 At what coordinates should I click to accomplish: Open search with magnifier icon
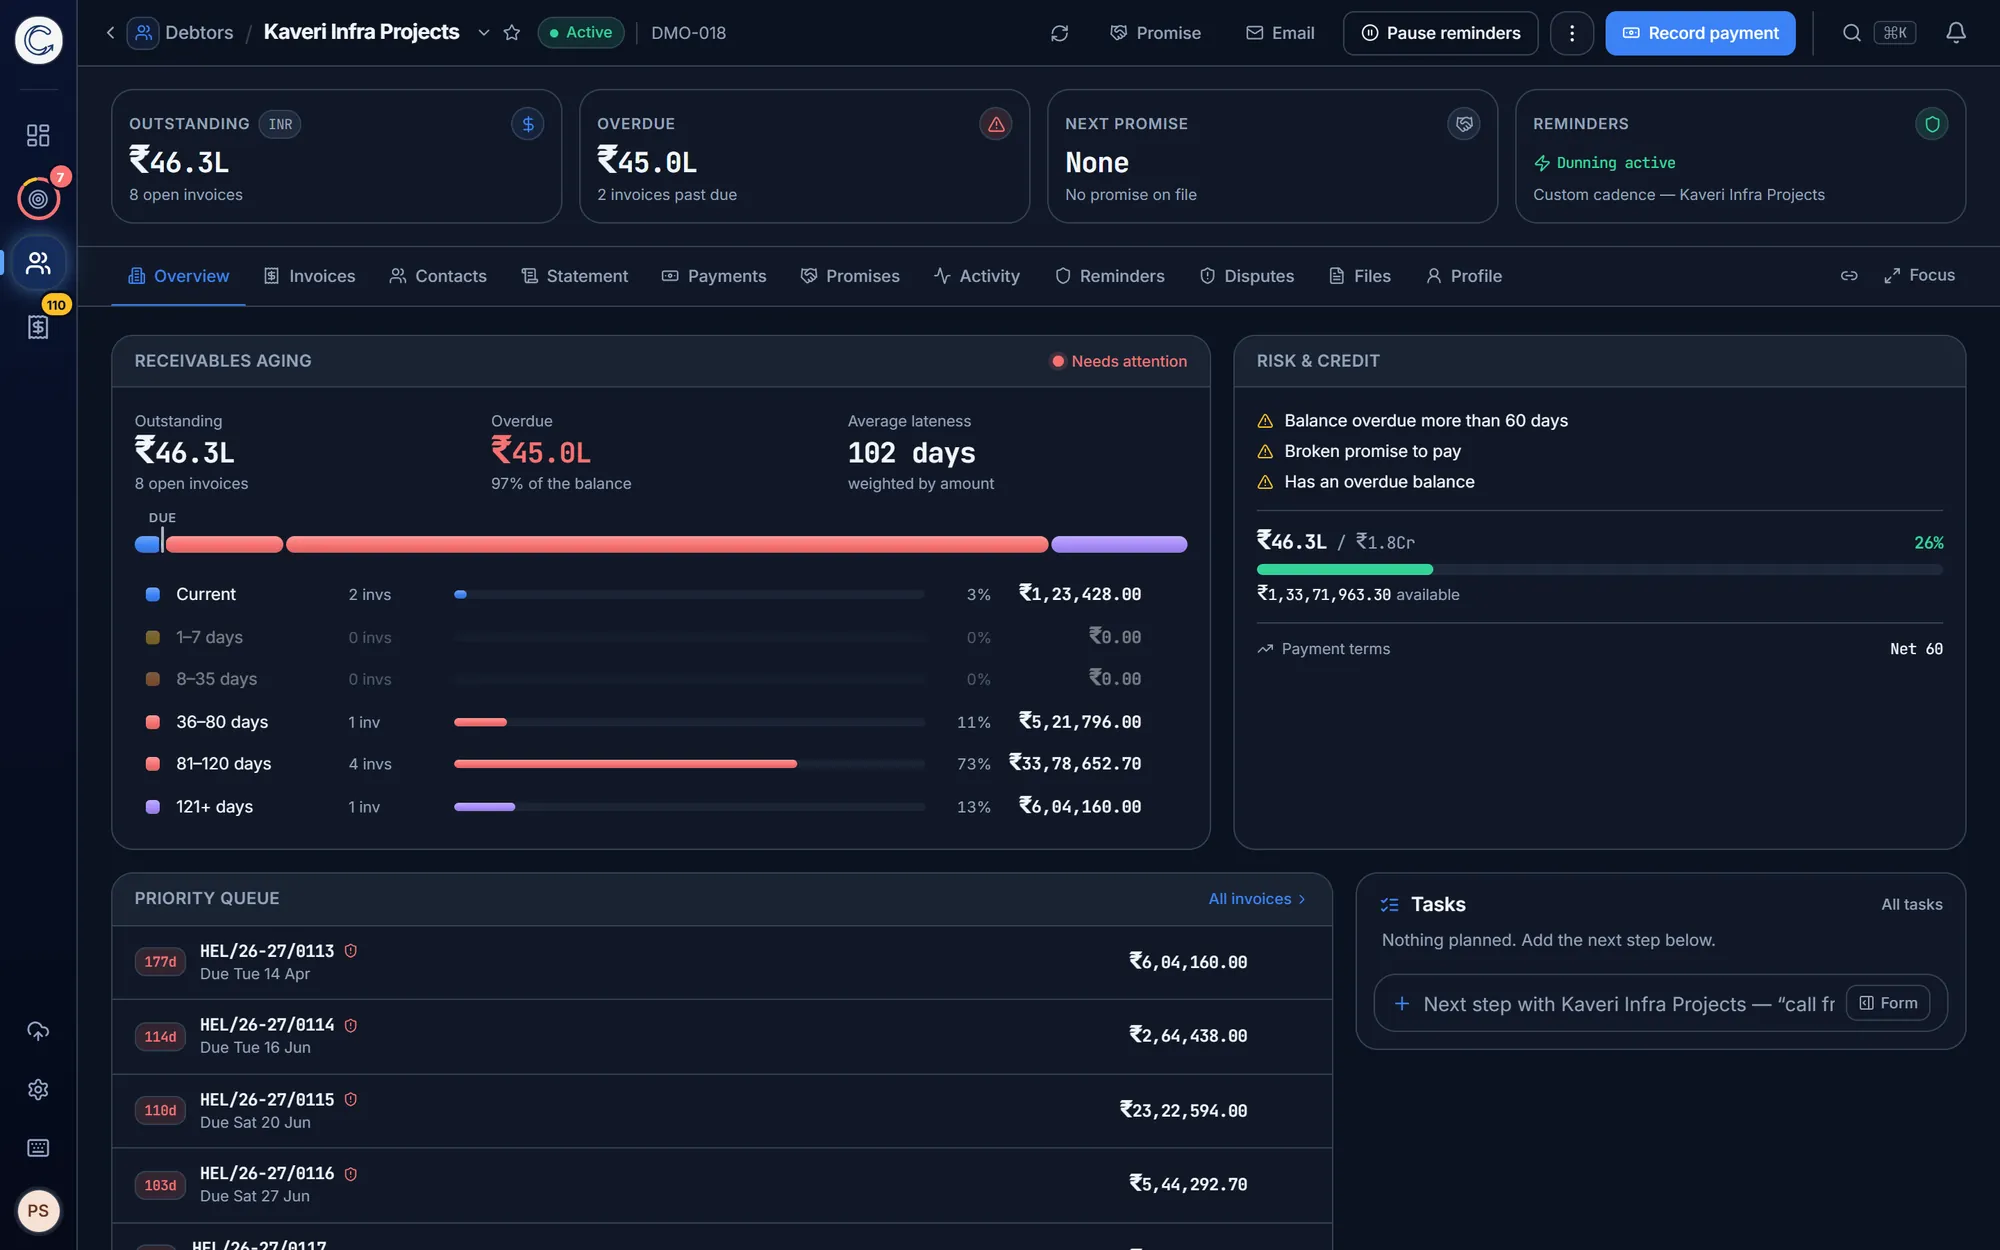pyautogui.click(x=1852, y=33)
